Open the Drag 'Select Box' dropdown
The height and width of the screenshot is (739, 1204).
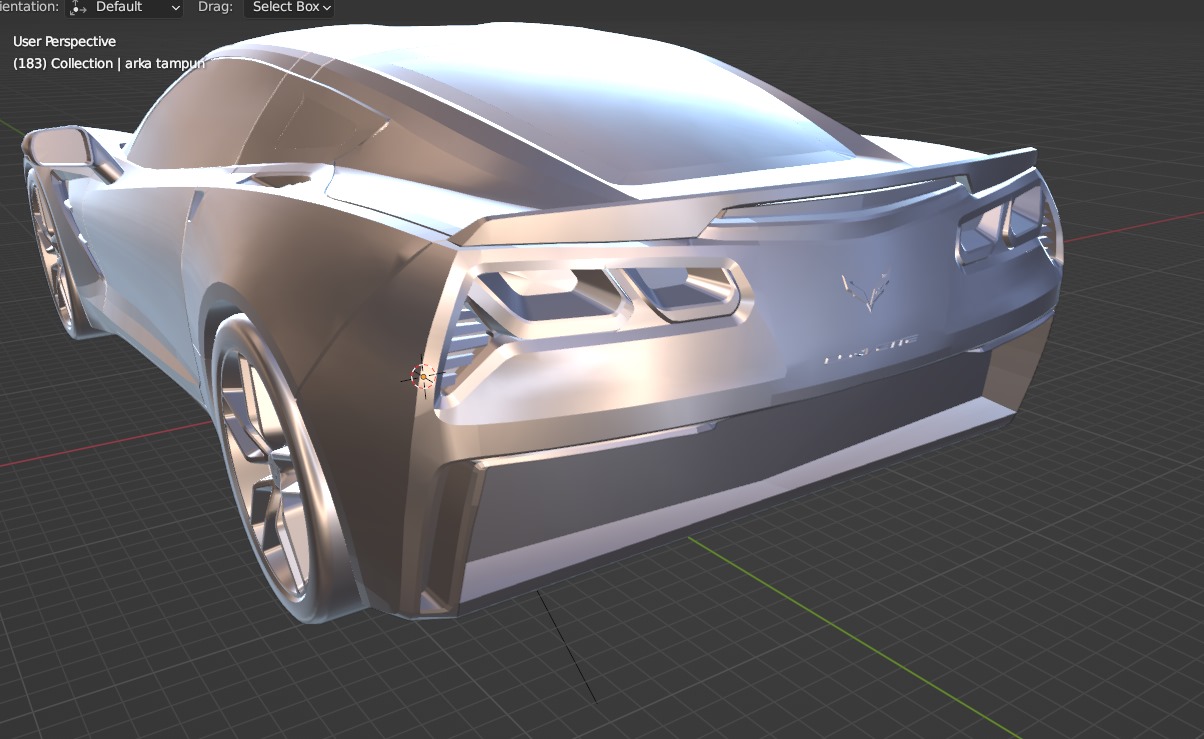pos(289,8)
